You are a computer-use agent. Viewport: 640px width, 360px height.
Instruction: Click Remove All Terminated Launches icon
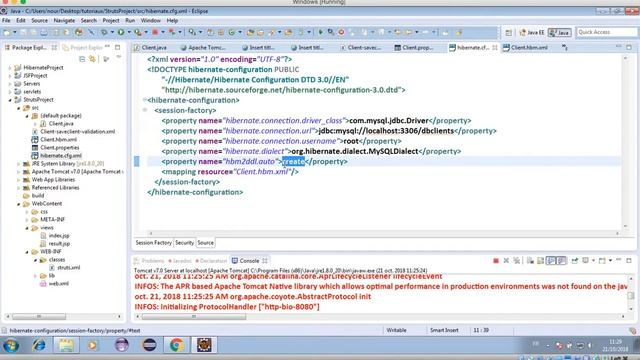point(517,260)
